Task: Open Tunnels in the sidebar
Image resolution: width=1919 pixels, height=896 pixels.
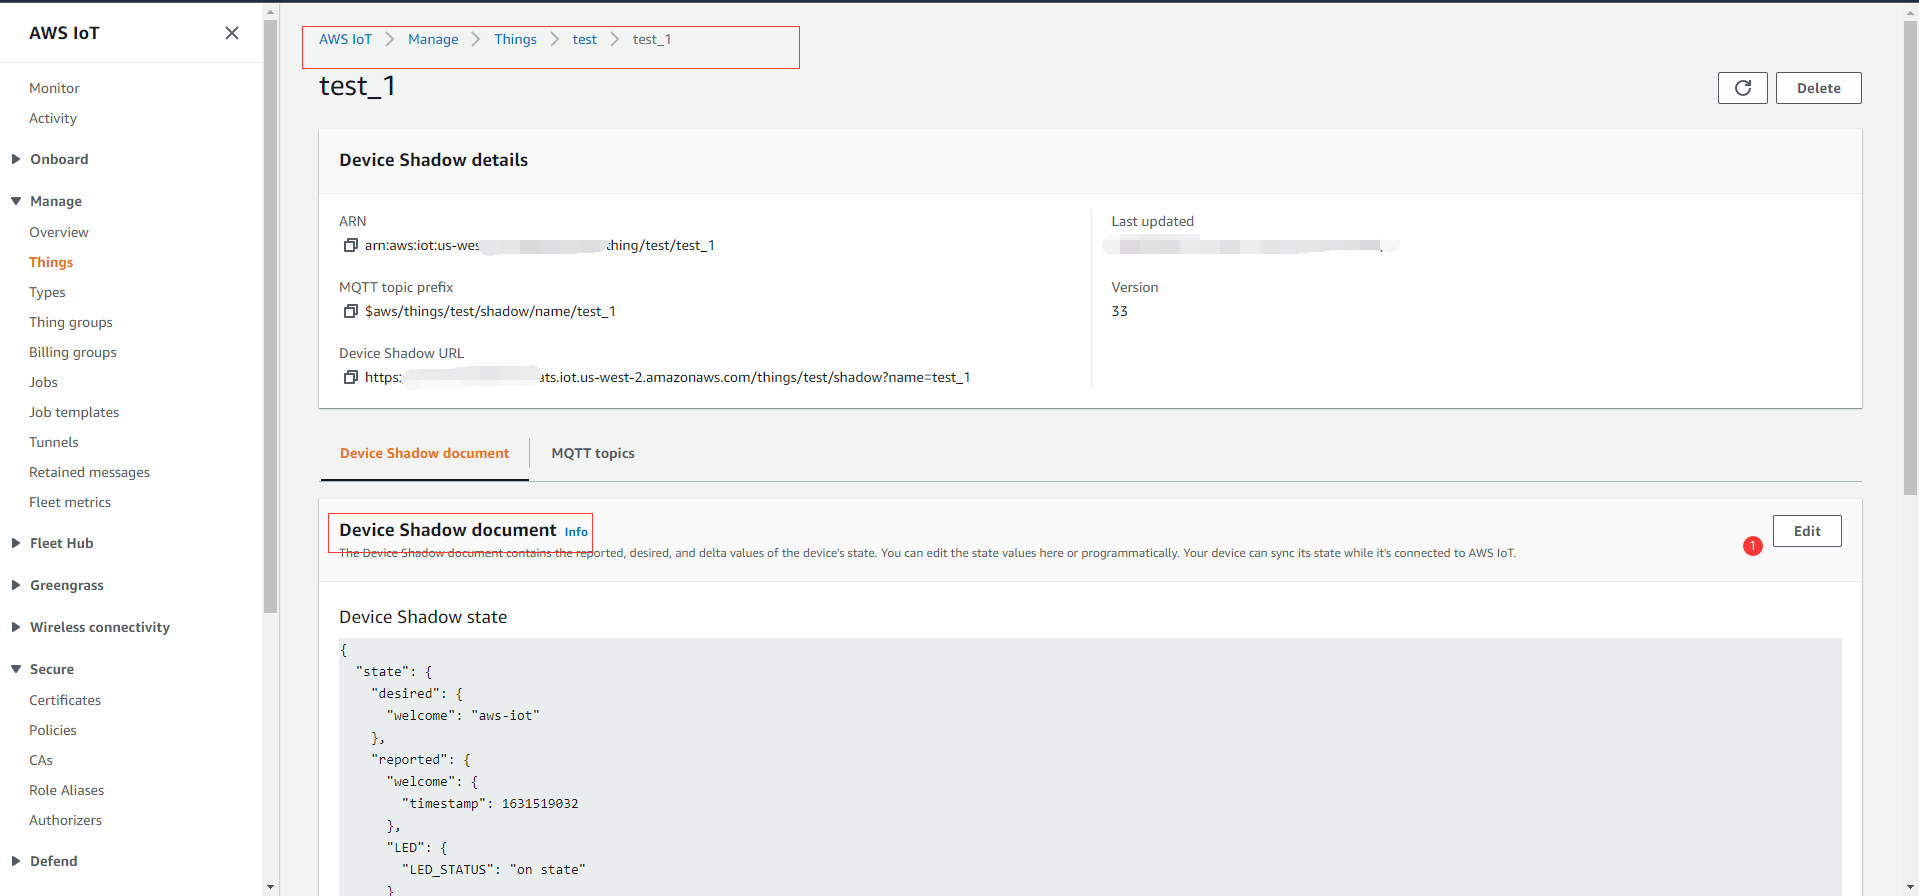Action: (54, 442)
